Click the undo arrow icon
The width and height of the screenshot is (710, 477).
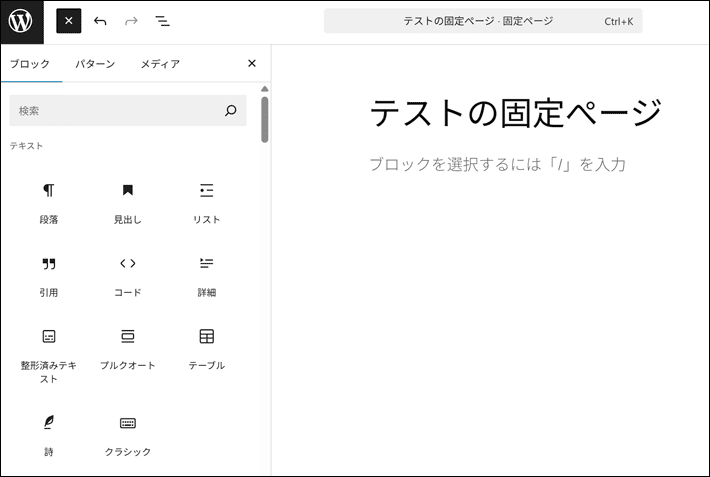click(100, 21)
